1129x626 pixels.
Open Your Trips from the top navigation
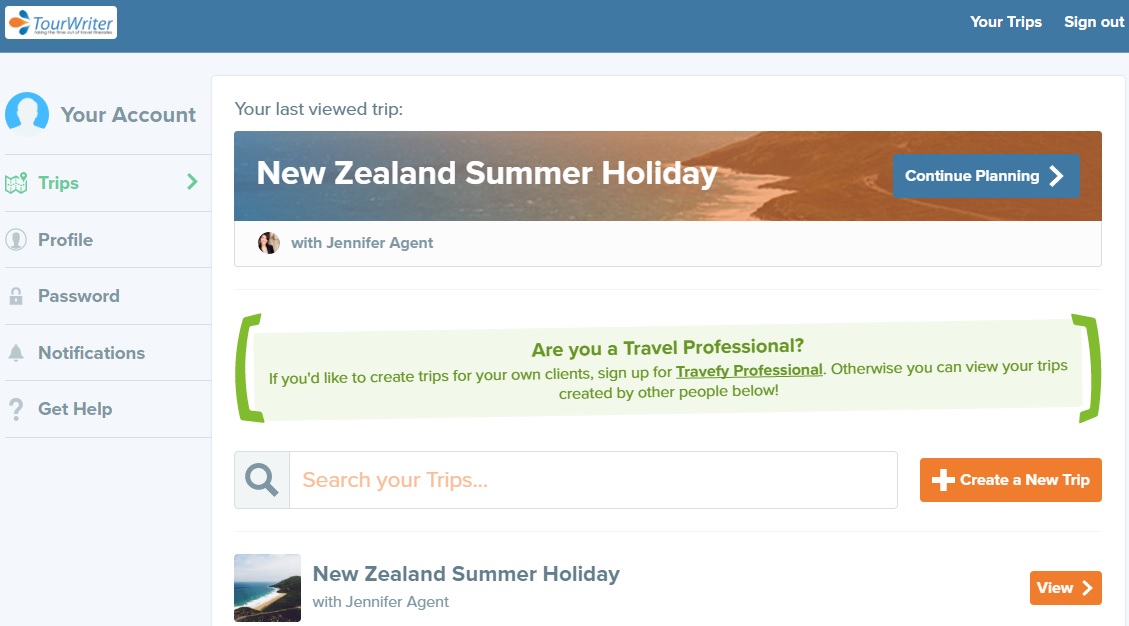(x=1005, y=21)
